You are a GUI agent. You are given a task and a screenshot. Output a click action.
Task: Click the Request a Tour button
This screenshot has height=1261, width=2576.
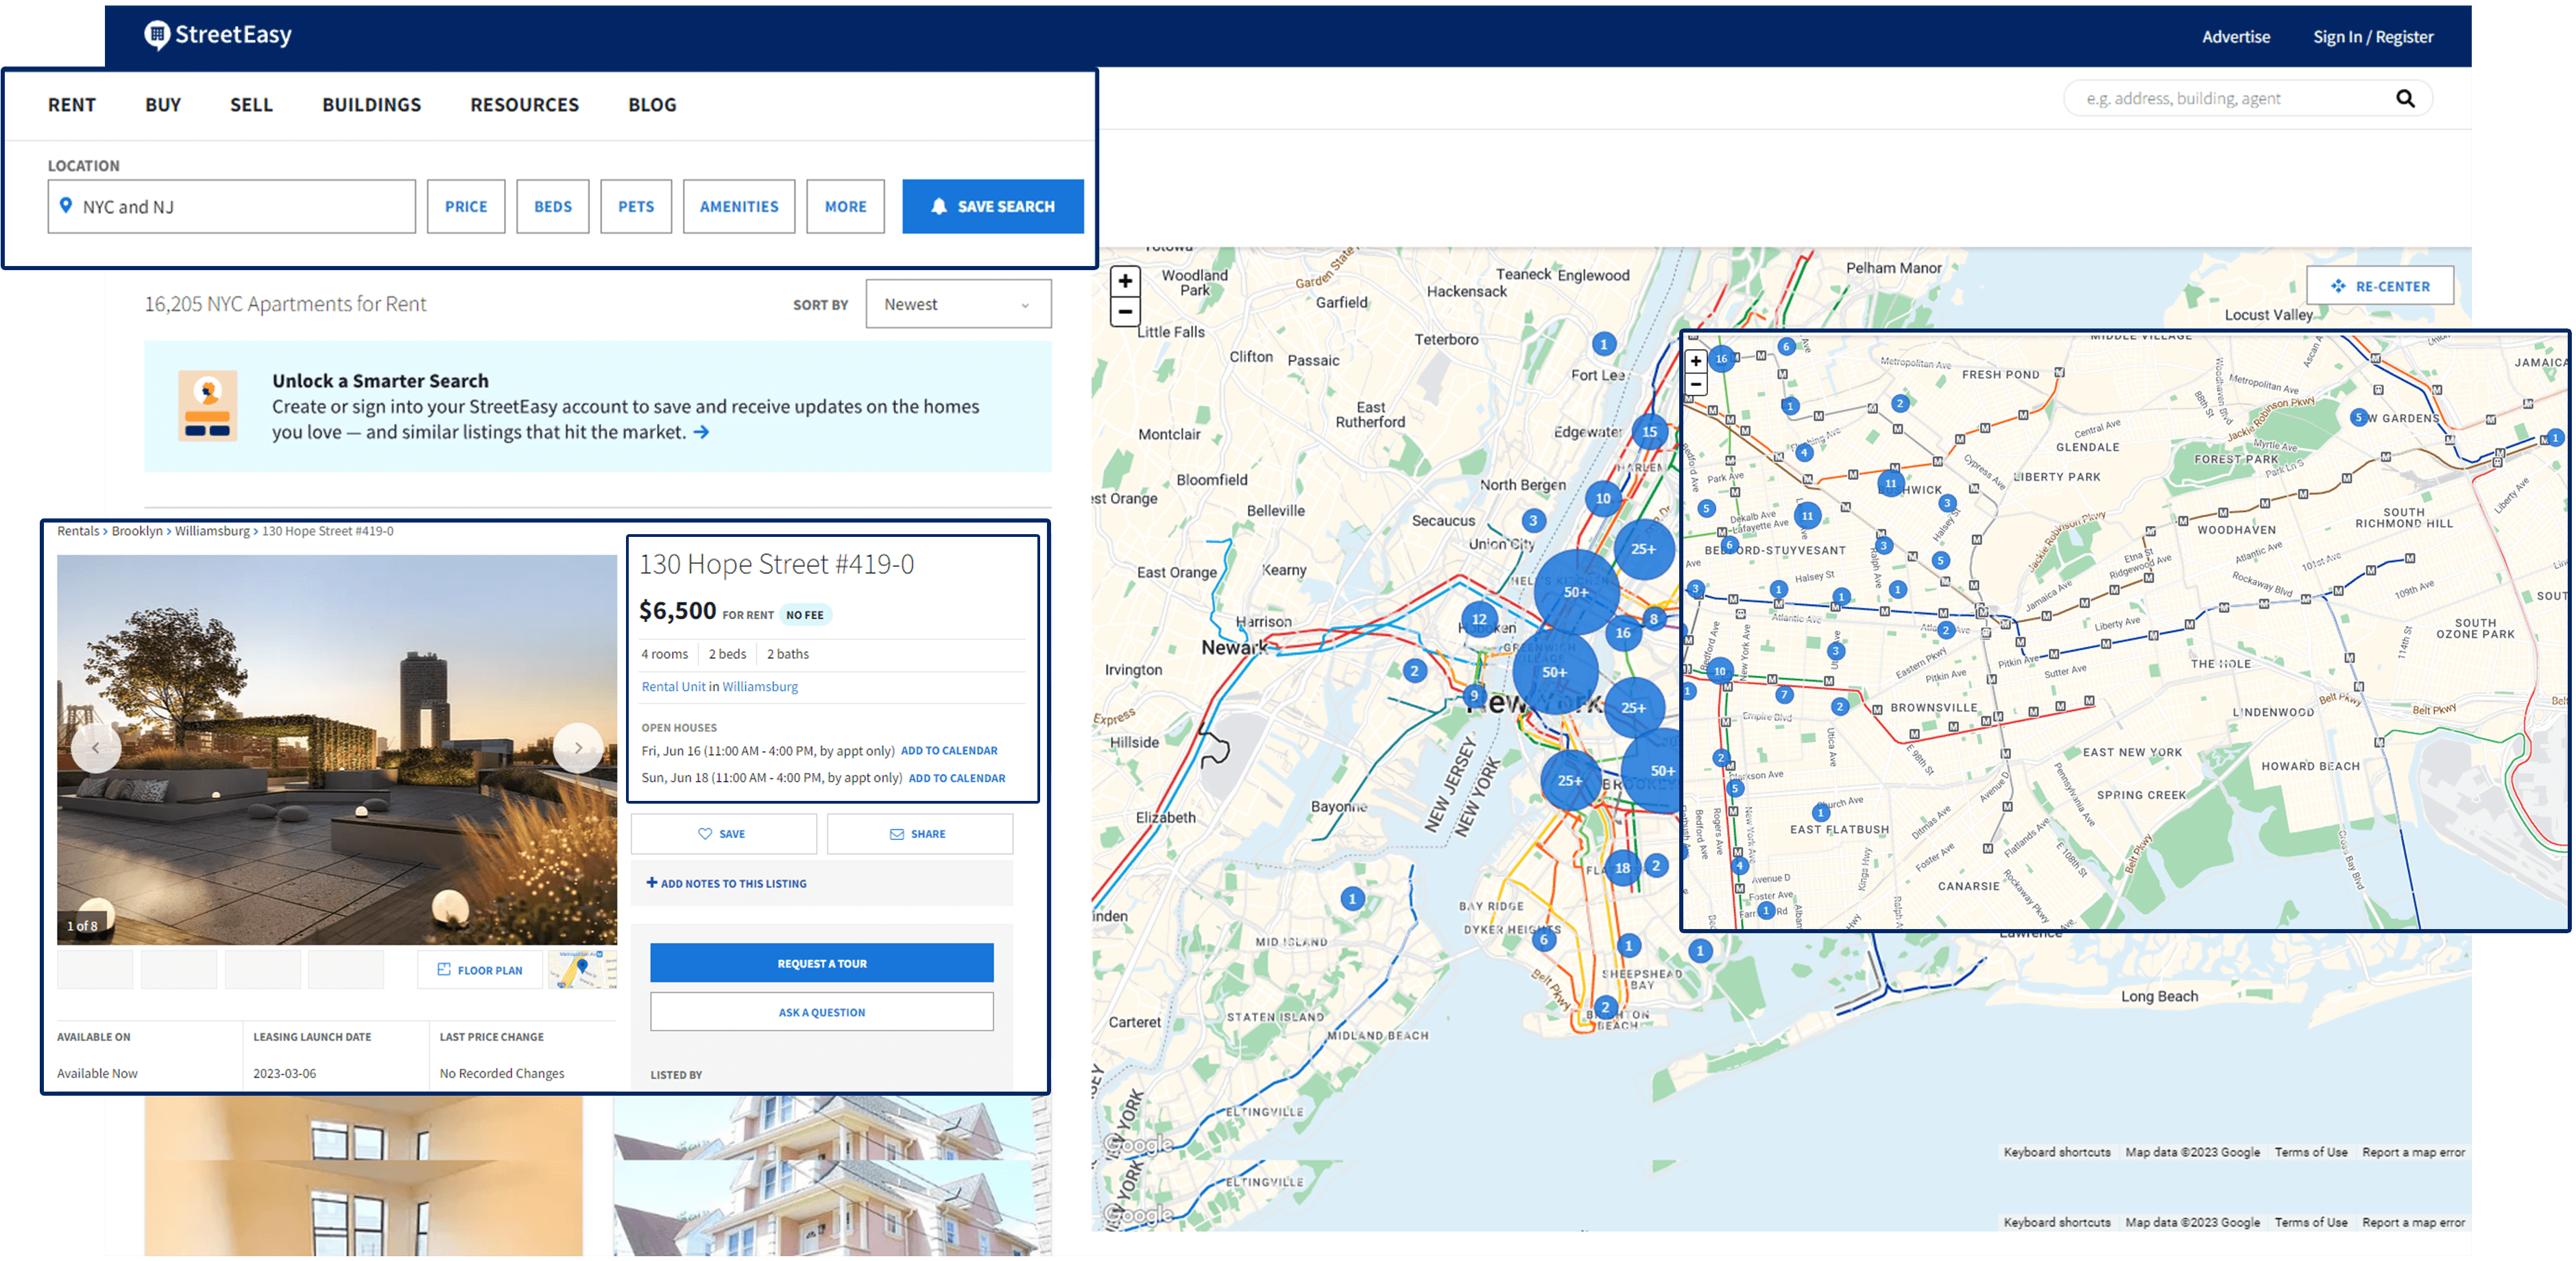822,963
